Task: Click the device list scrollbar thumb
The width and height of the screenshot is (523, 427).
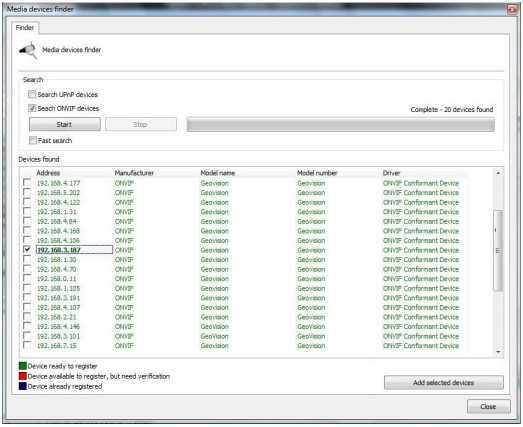Action: point(498,250)
